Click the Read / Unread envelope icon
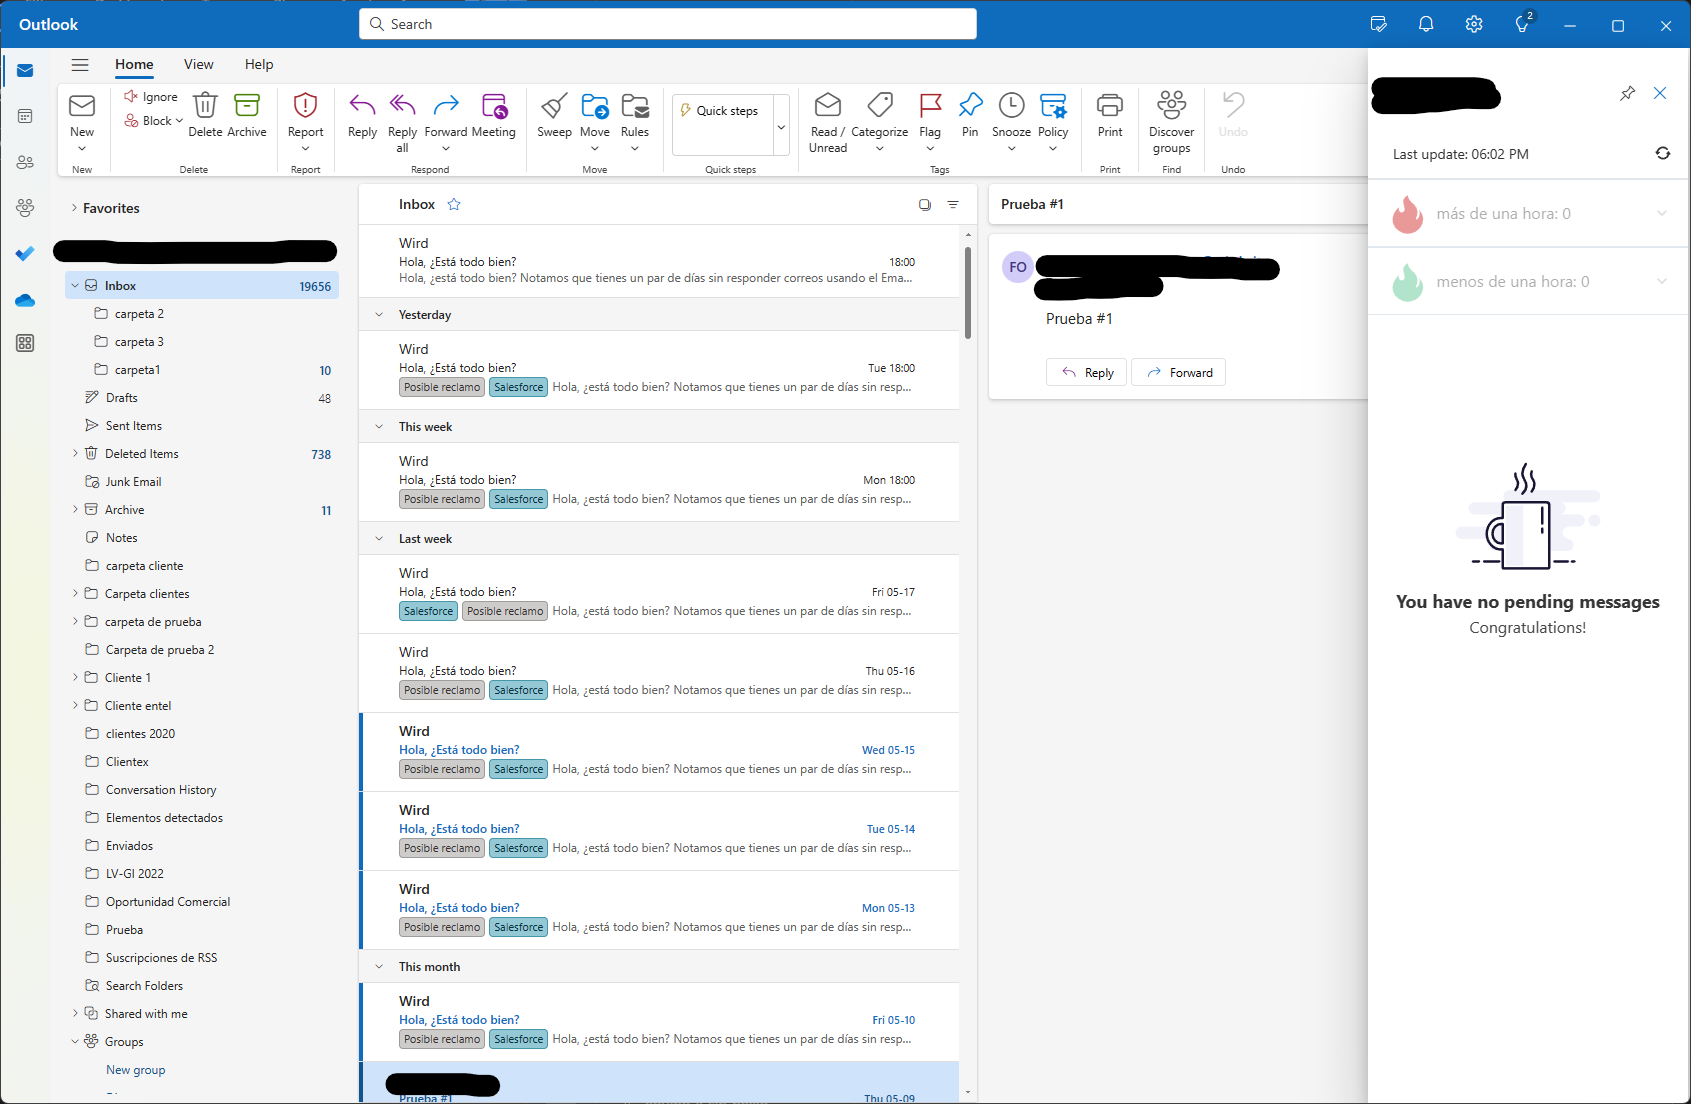Viewport: 1691px width, 1104px height. tap(828, 105)
